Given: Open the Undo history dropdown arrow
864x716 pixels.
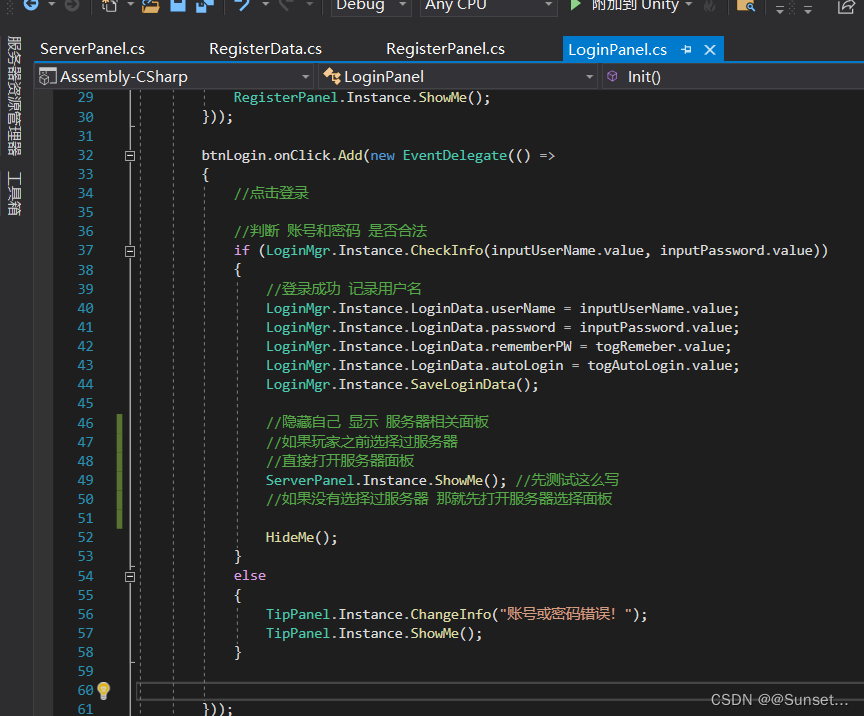Looking at the screenshot, I should (265, 4).
